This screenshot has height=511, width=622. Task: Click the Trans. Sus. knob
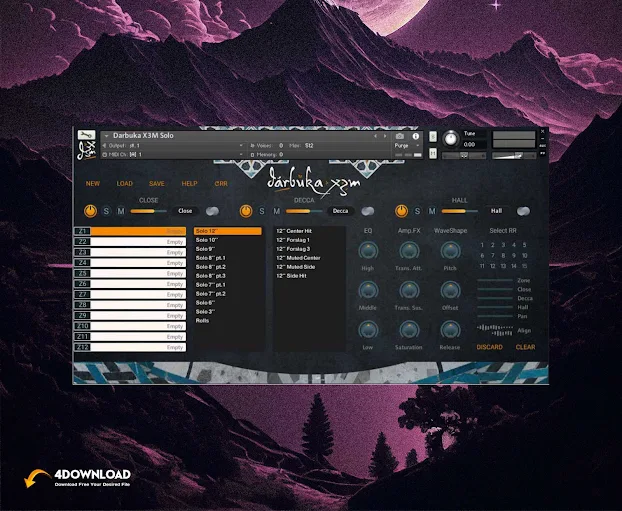click(409, 290)
